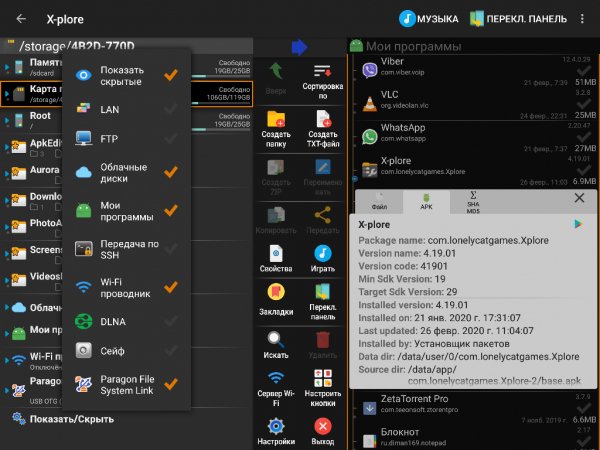Select the DLNA menu entry label
This screenshot has height=450, width=600.
click(113, 322)
